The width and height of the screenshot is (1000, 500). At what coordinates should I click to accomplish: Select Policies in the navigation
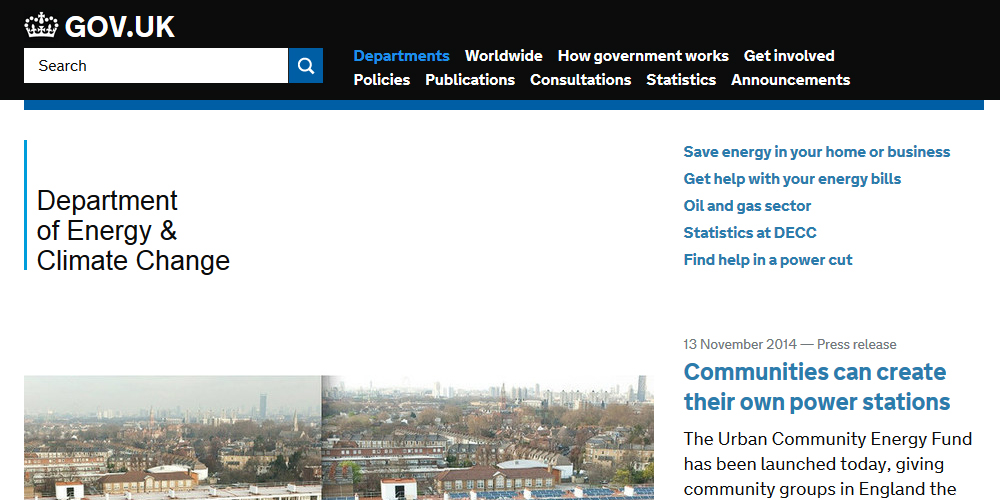point(381,80)
